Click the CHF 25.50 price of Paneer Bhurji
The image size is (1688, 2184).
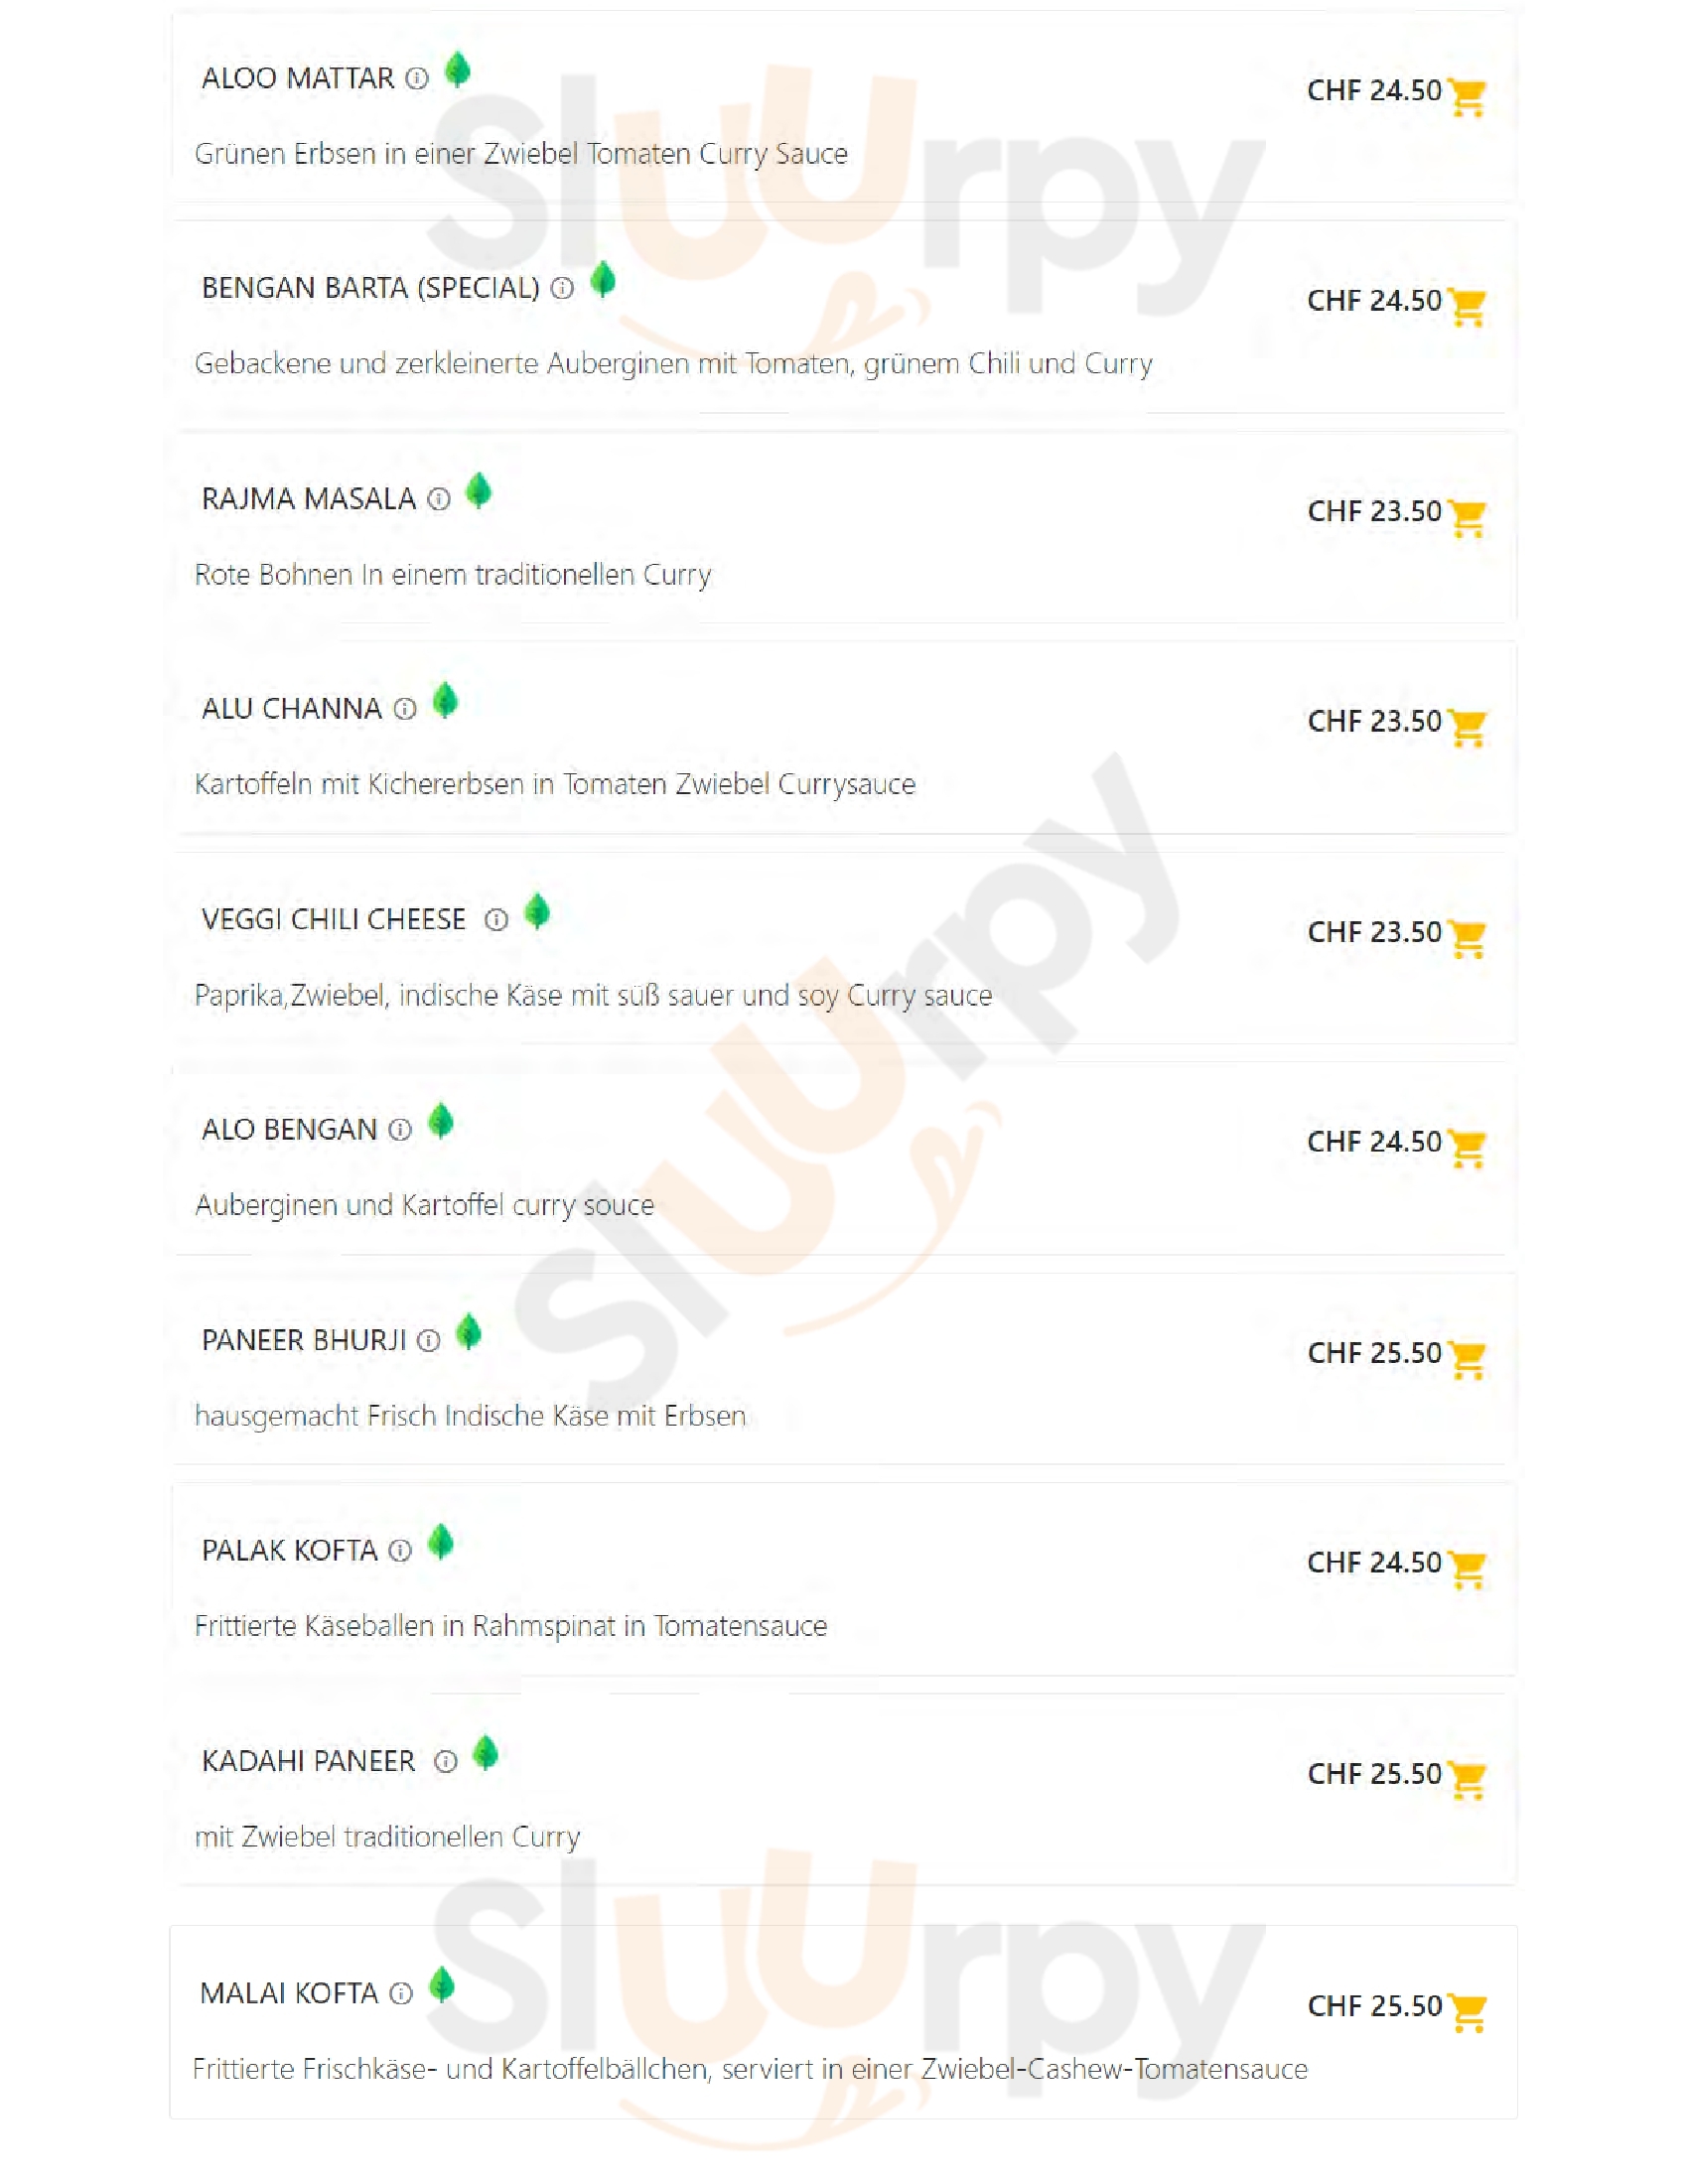tap(1374, 1353)
